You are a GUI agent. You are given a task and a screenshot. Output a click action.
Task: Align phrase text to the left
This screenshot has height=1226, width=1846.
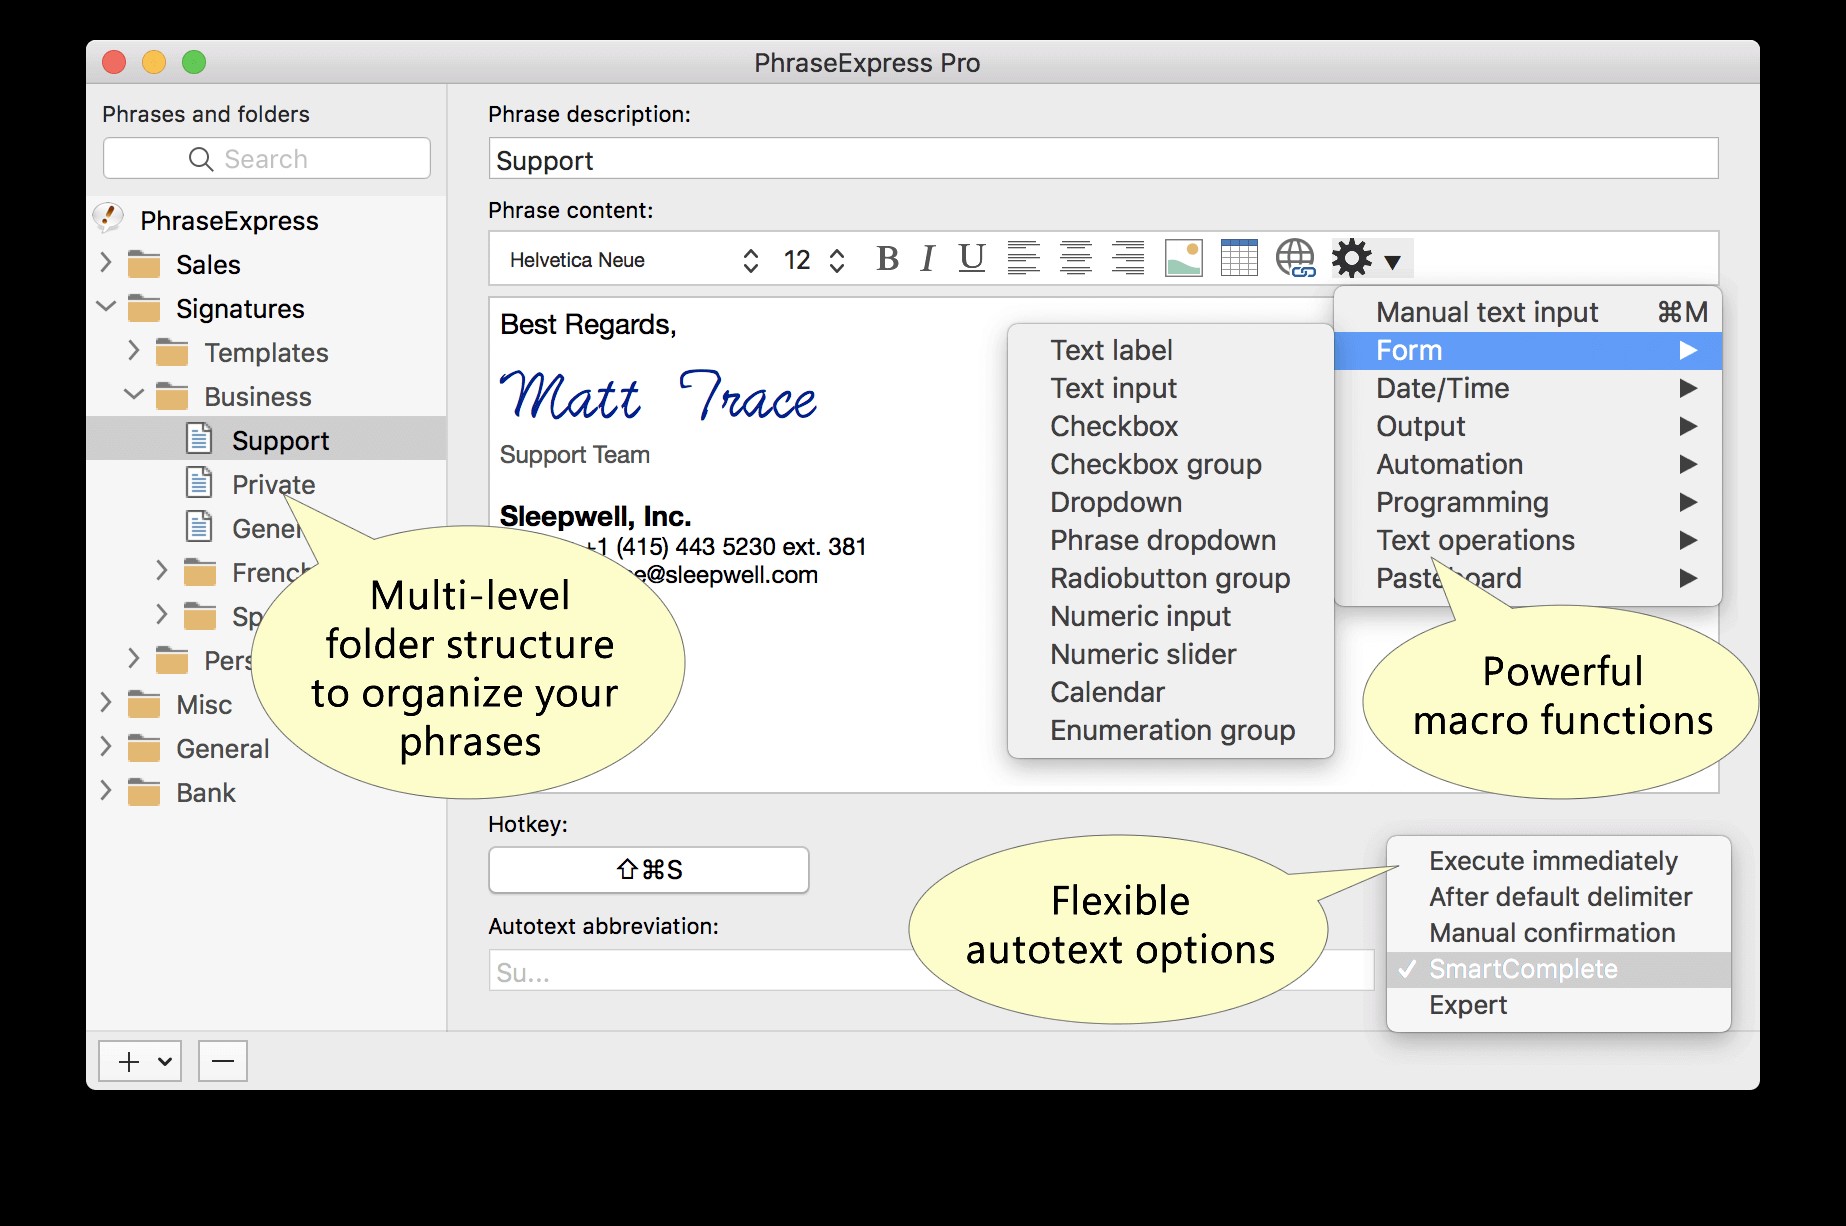click(1023, 259)
